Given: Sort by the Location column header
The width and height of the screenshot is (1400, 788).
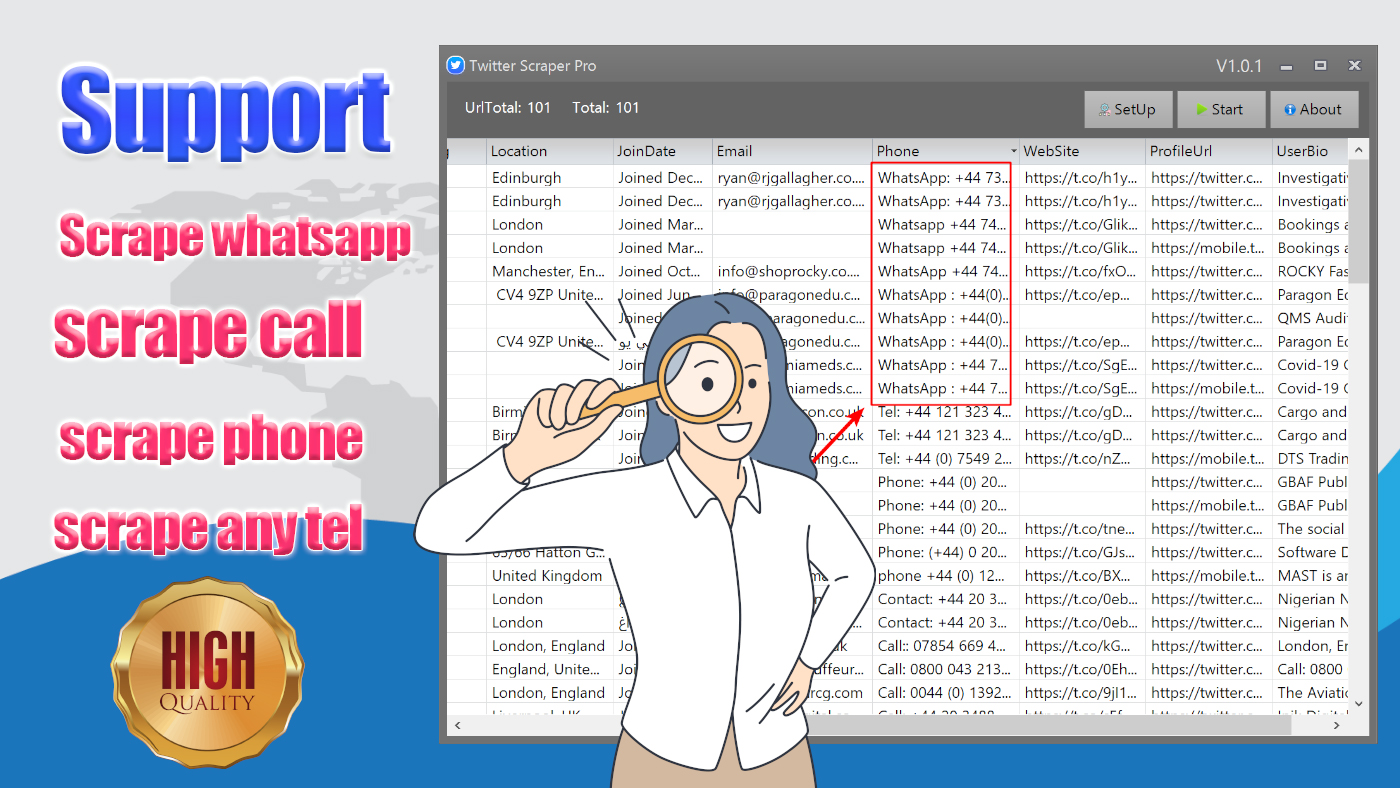Looking at the screenshot, I should click(550, 151).
